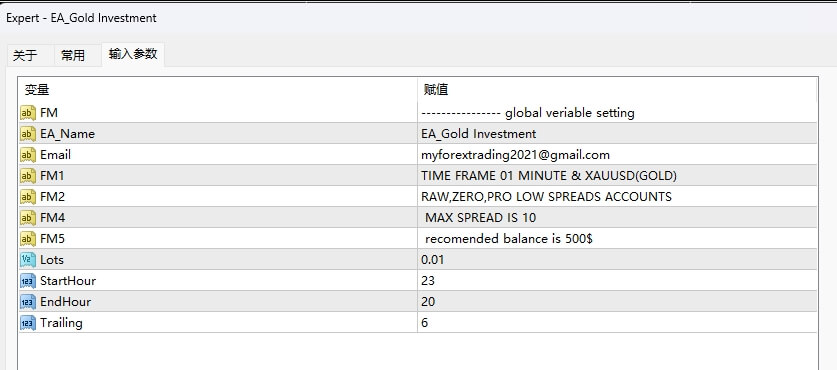The image size is (837, 370).
Task: Select the FM5 recommended balance row
Action: [x=418, y=239]
